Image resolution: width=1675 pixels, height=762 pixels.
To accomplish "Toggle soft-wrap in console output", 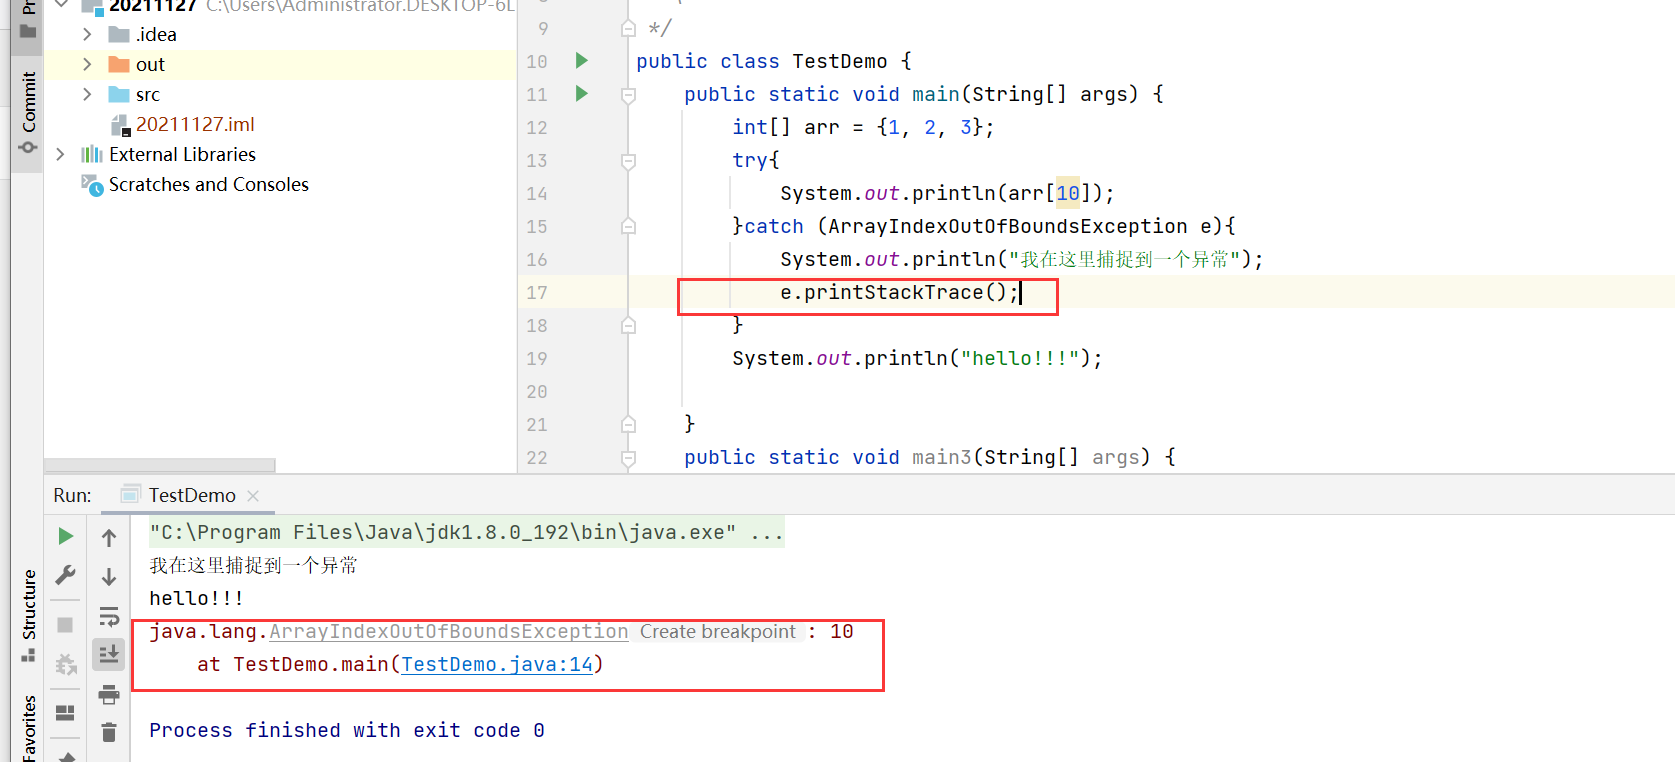I will (x=109, y=616).
